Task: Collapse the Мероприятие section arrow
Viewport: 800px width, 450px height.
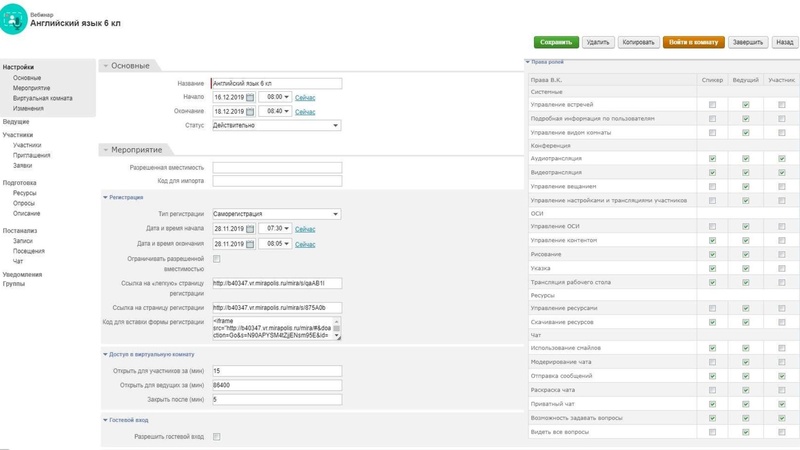Action: click(x=105, y=150)
